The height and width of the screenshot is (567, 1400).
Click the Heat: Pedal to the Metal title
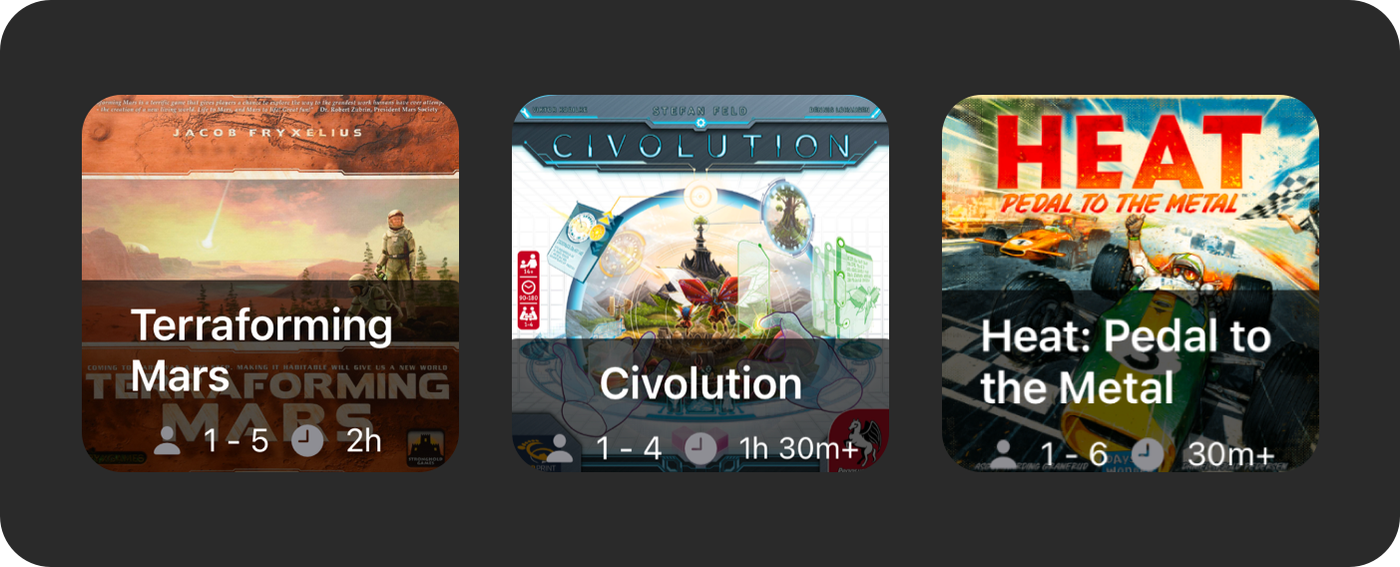pyautogui.click(x=1126, y=362)
